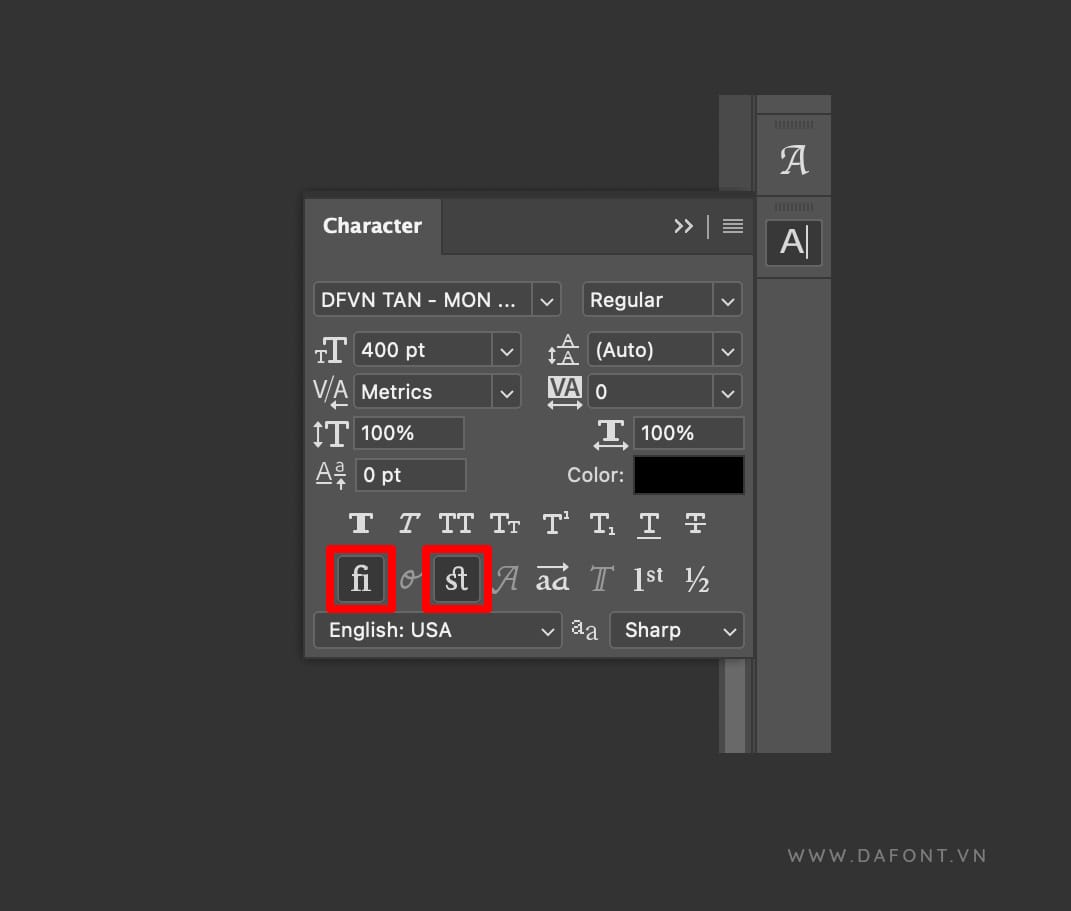Apply Subscript formatting

pos(601,523)
